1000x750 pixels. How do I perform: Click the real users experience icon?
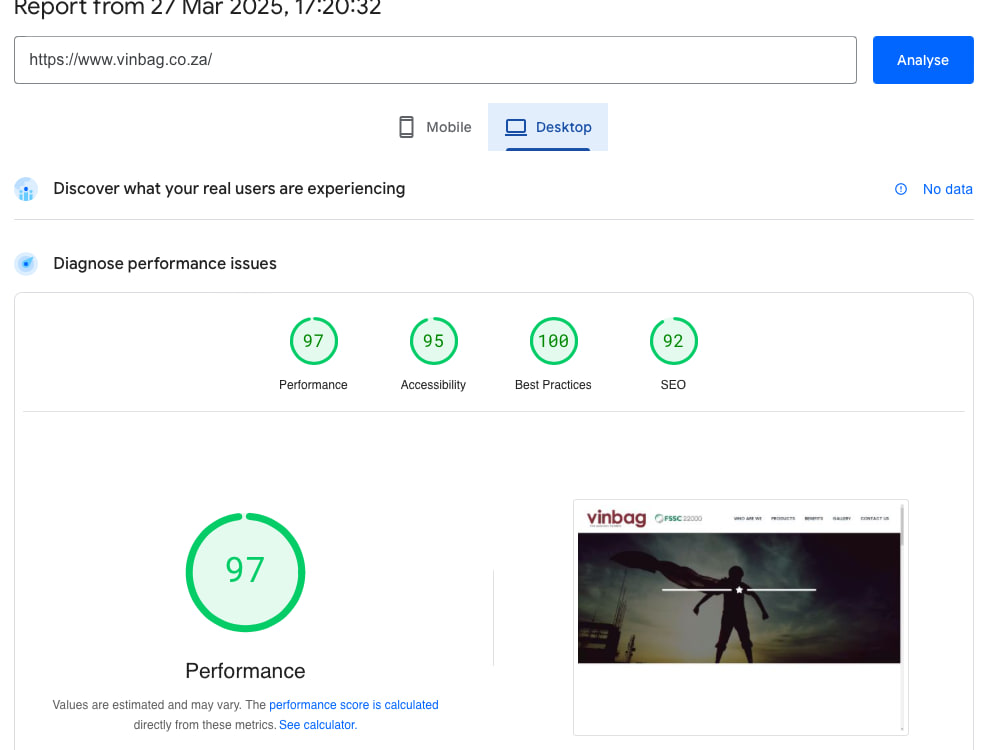tap(26, 189)
